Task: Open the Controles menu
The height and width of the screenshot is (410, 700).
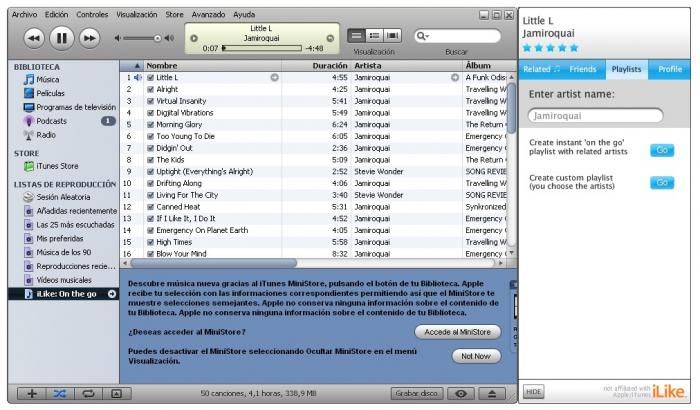Action: tap(92, 14)
